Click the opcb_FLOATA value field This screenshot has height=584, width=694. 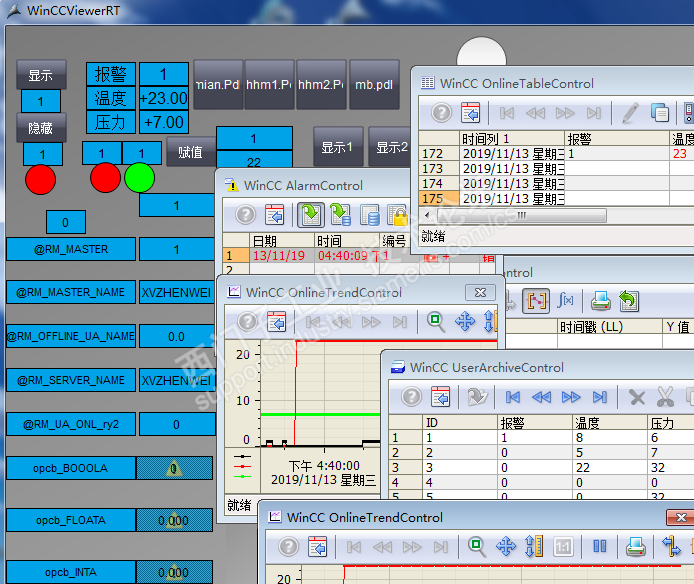[174, 520]
